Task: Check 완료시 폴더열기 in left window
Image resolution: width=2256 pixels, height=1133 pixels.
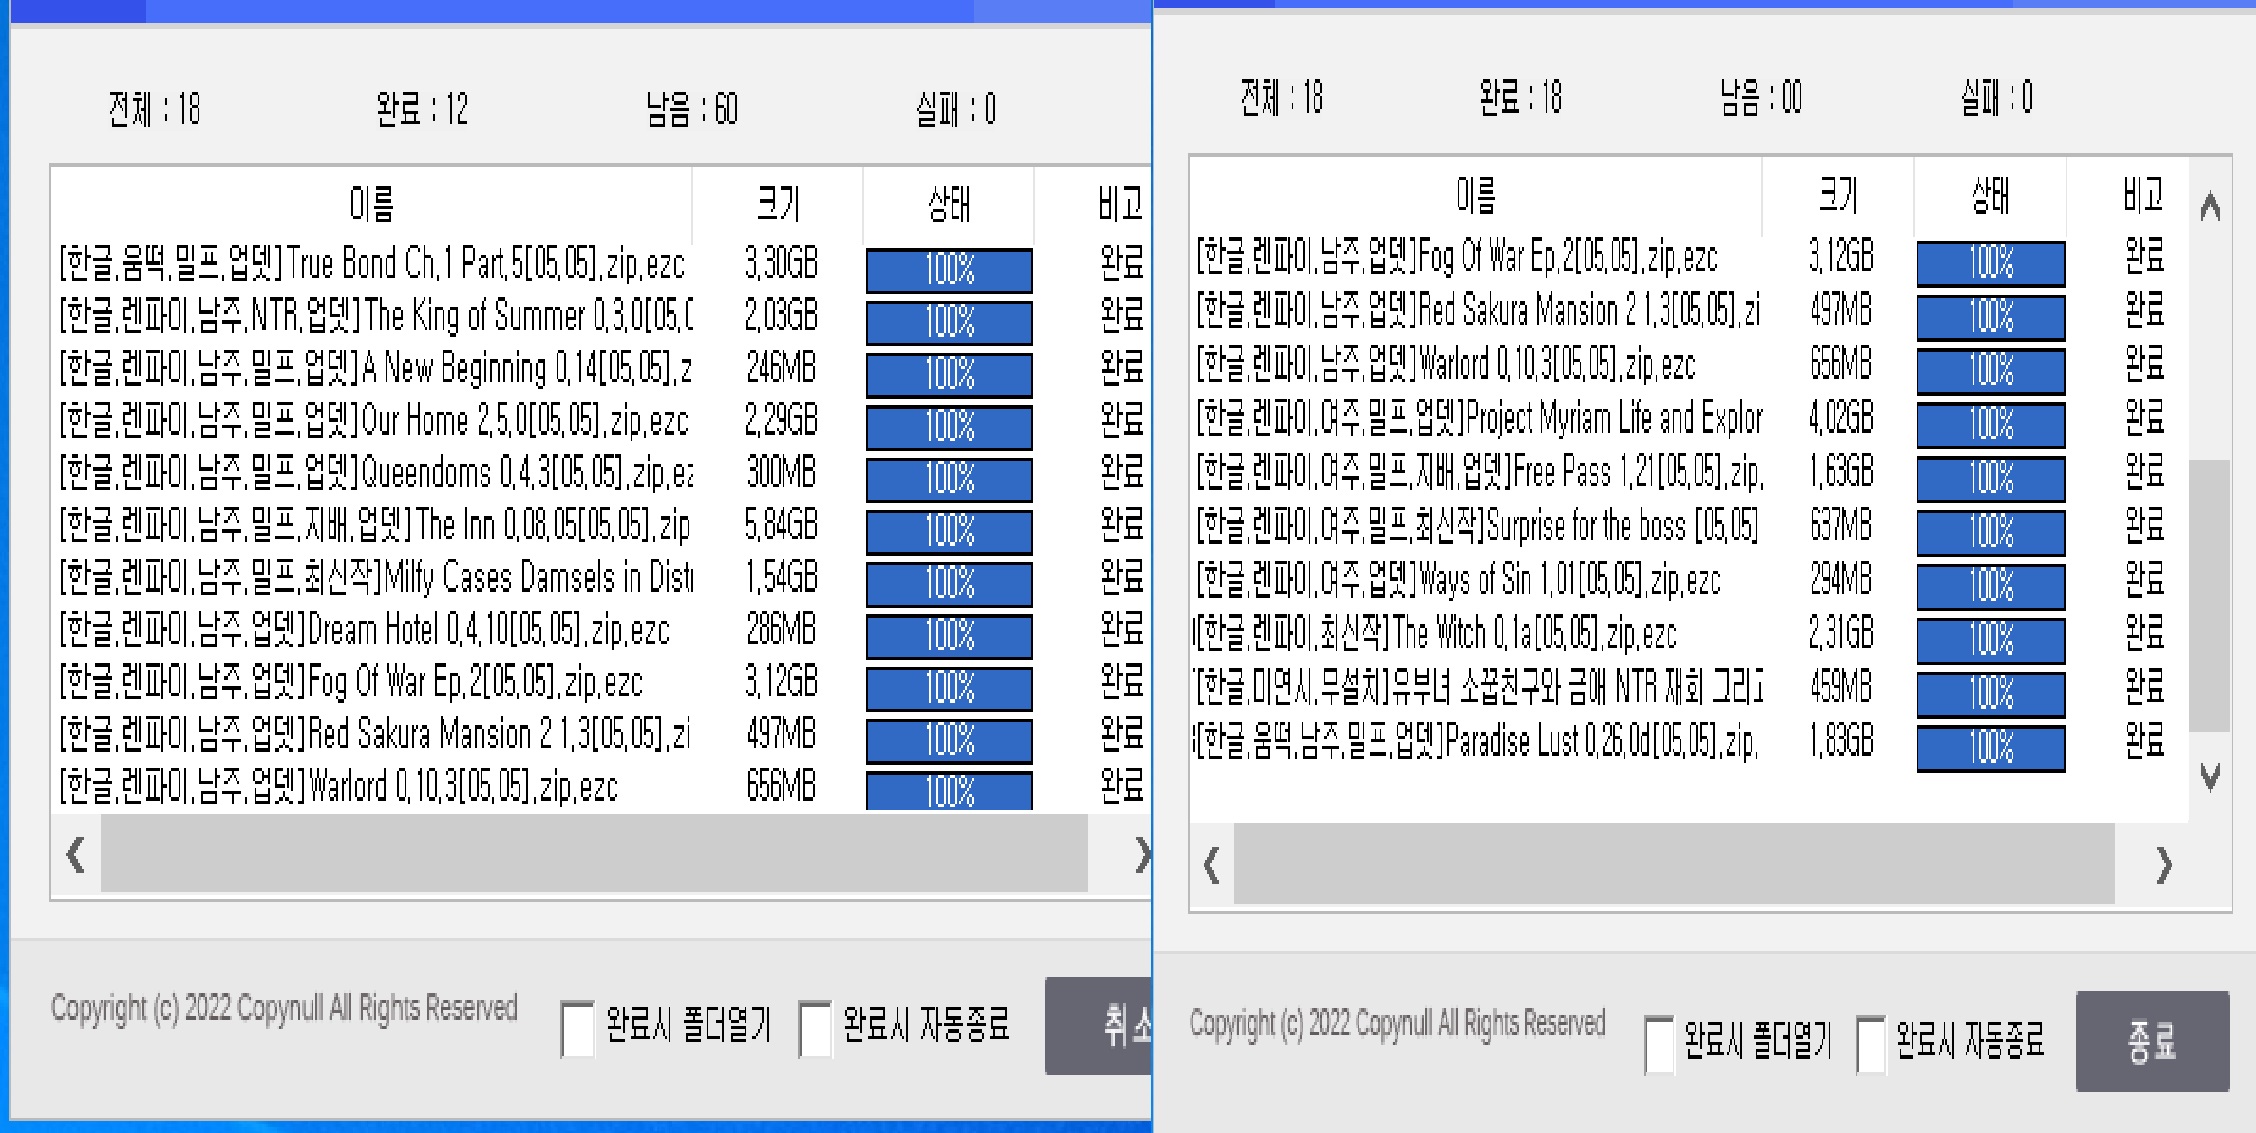Action: [x=577, y=1028]
